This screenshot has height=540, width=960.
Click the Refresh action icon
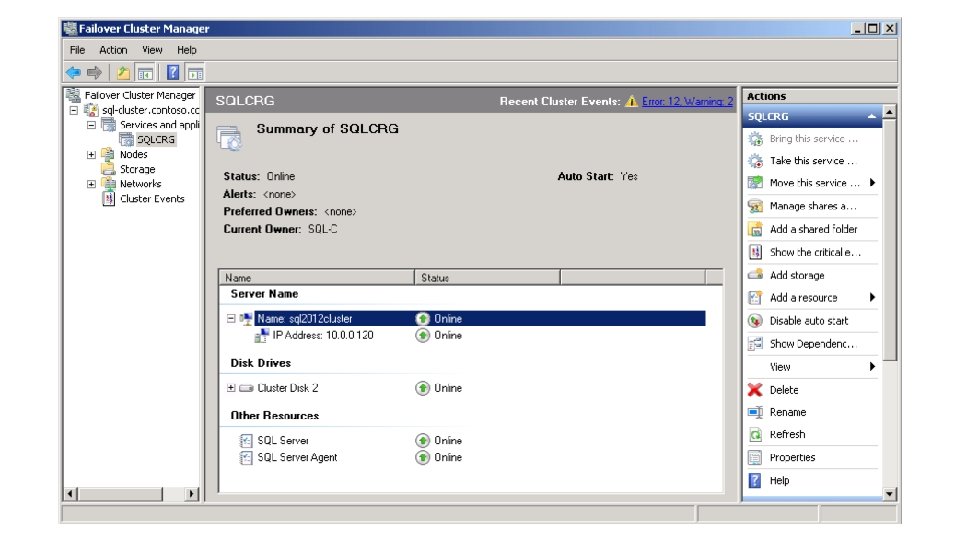point(756,435)
